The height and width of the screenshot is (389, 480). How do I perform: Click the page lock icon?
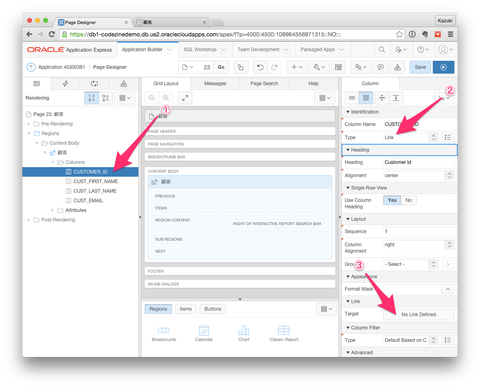[240, 67]
